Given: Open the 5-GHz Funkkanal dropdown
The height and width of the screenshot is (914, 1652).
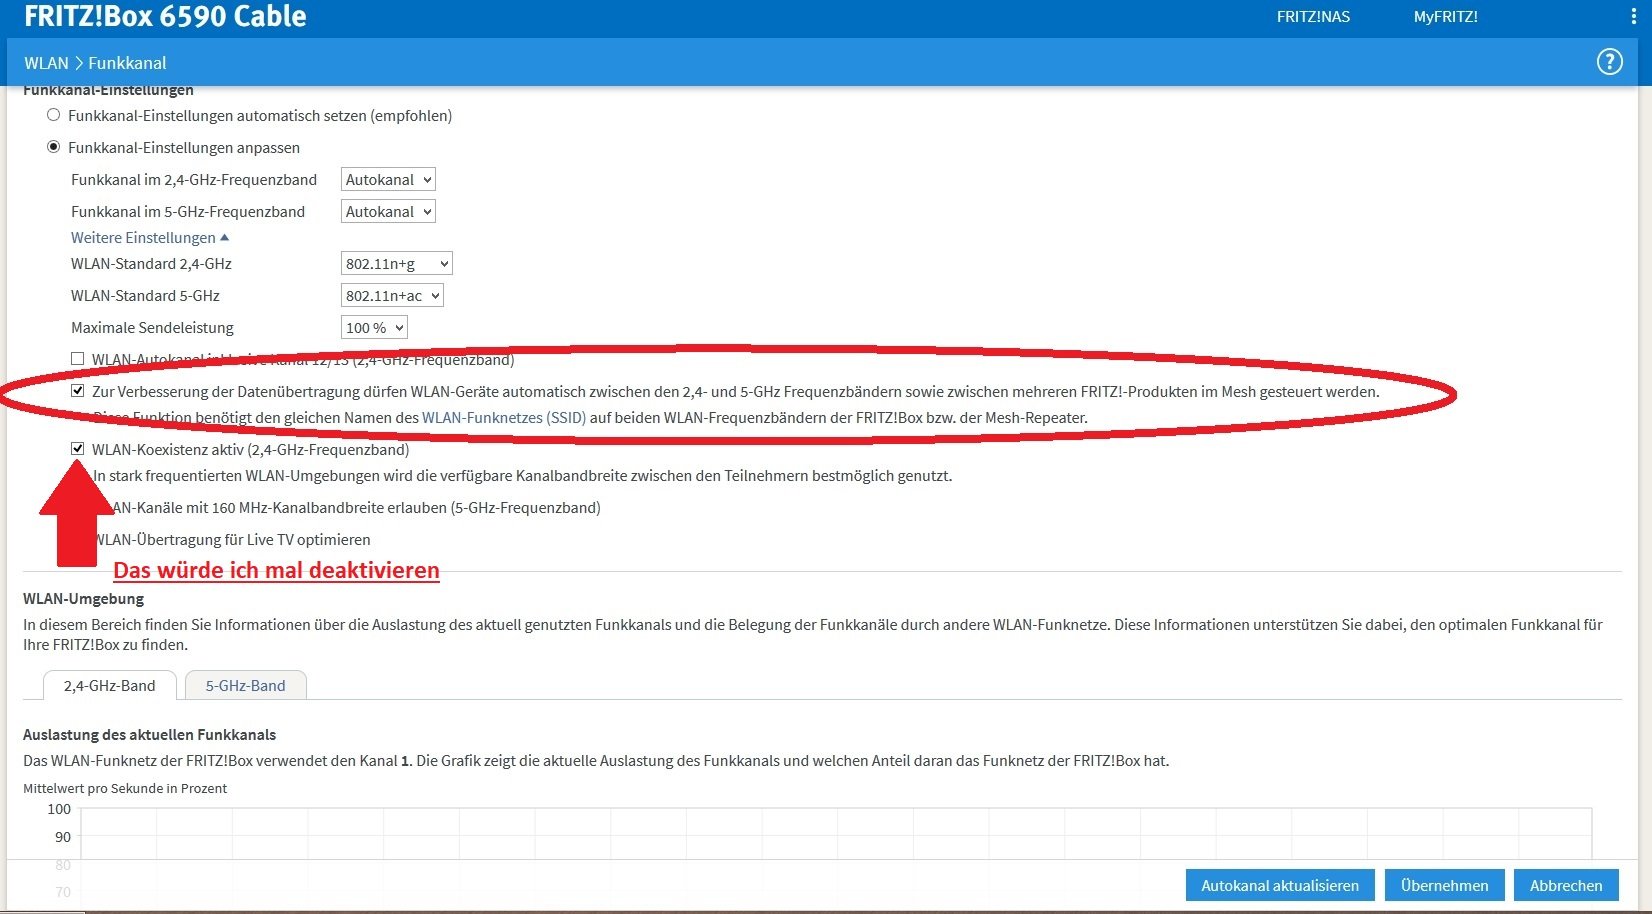Looking at the screenshot, I should point(388,212).
